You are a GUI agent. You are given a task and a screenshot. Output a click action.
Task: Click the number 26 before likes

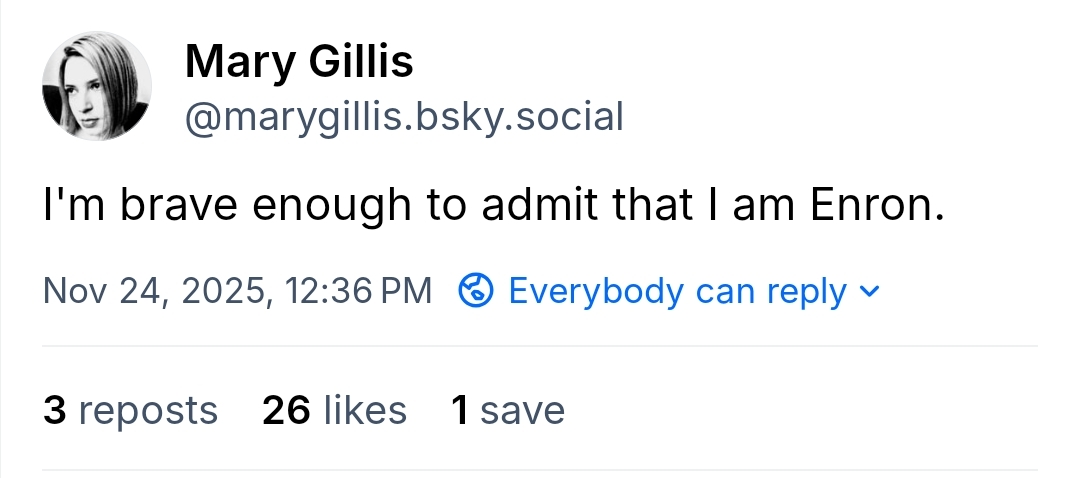point(286,410)
